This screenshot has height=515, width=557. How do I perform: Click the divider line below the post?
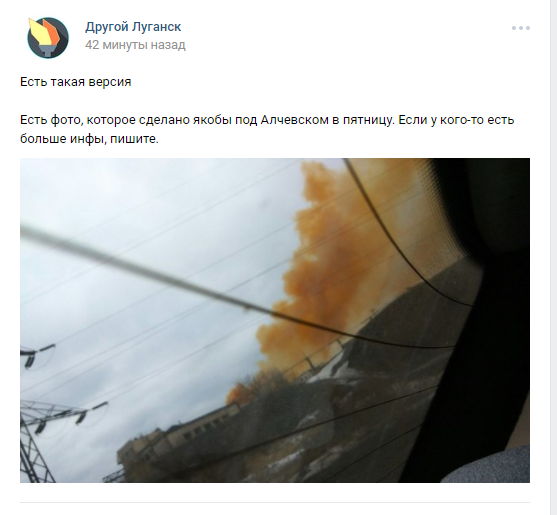coord(275,502)
